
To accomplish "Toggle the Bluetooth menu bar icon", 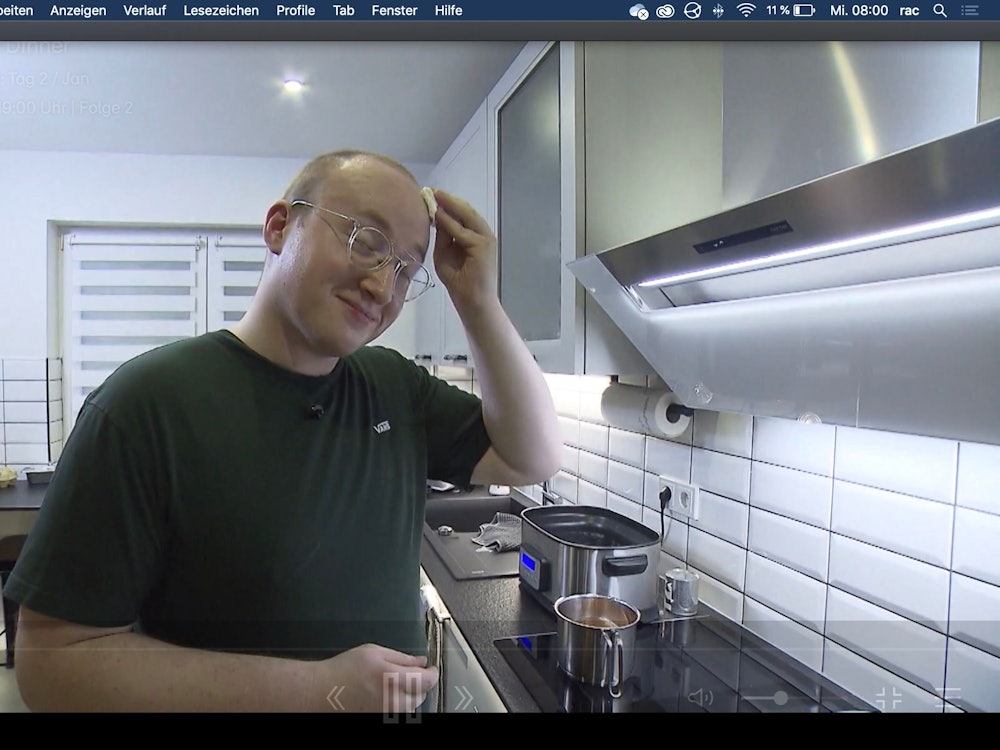I will [x=718, y=10].
